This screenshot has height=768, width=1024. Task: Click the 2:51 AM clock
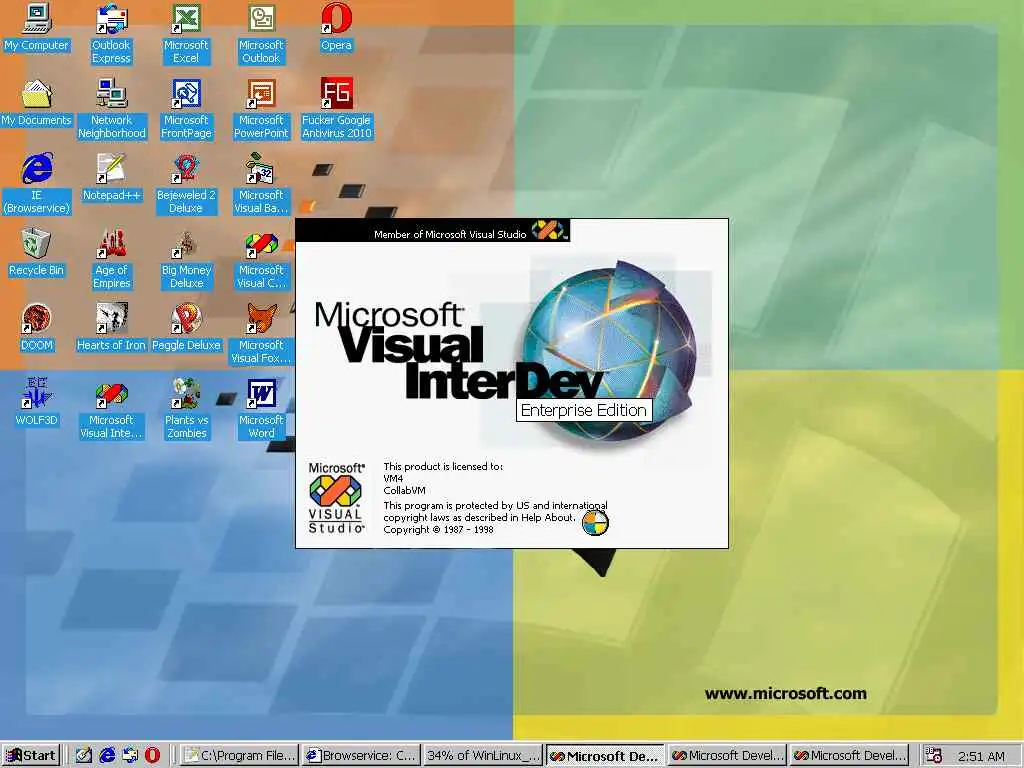[981, 756]
